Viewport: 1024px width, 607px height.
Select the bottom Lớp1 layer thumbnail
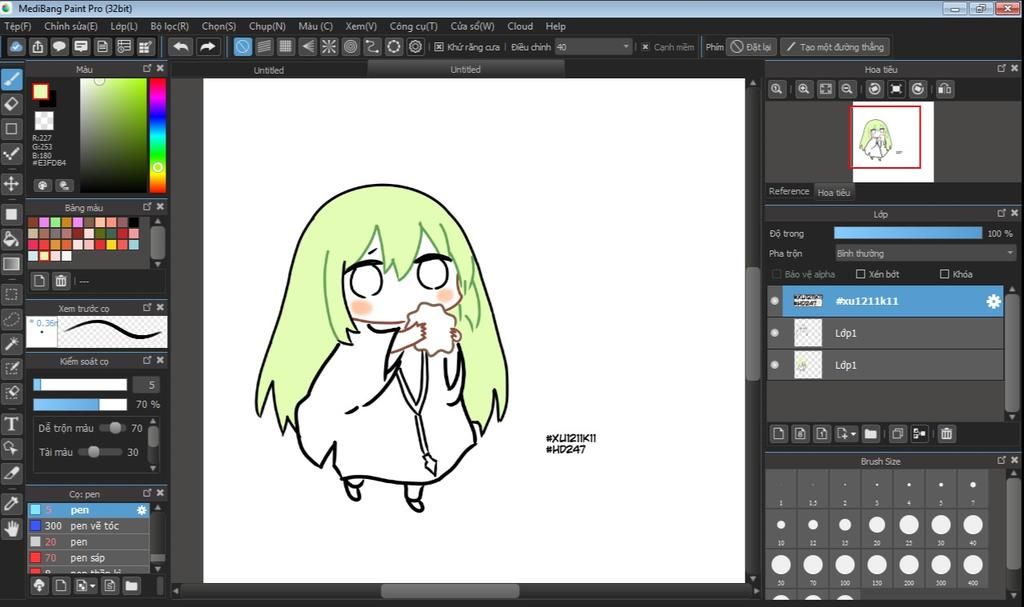click(808, 365)
